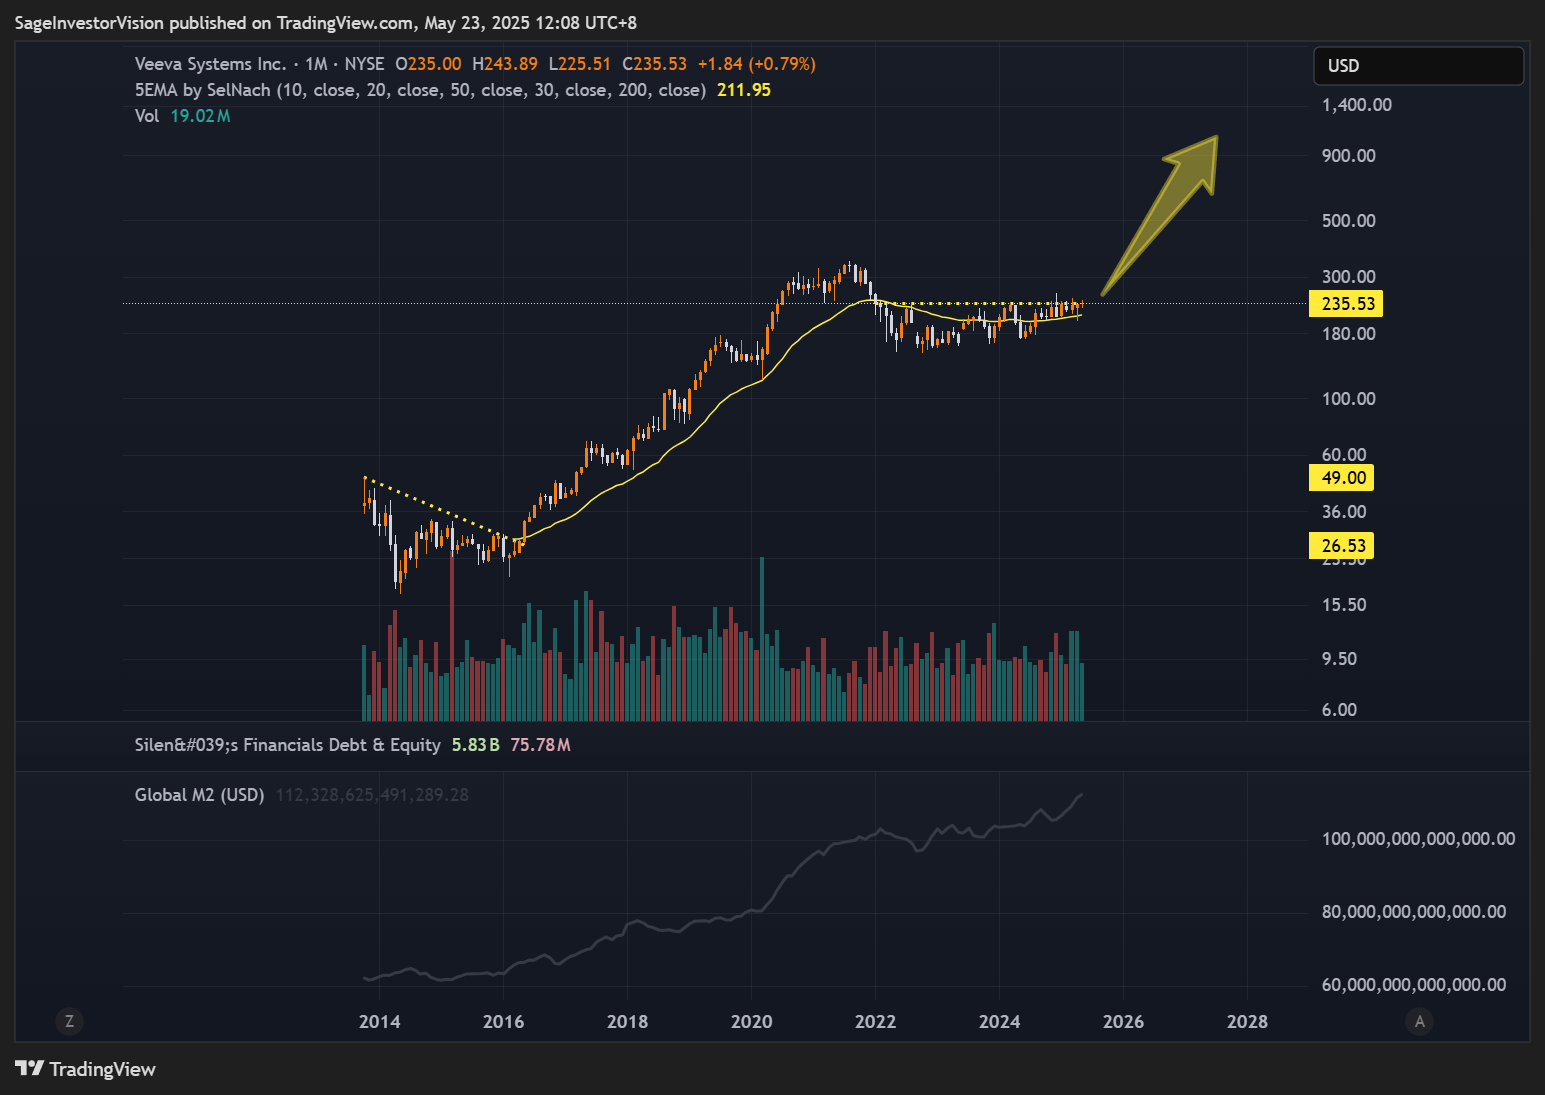
Task: Click the 5EMA value 211.95
Action: pos(744,90)
